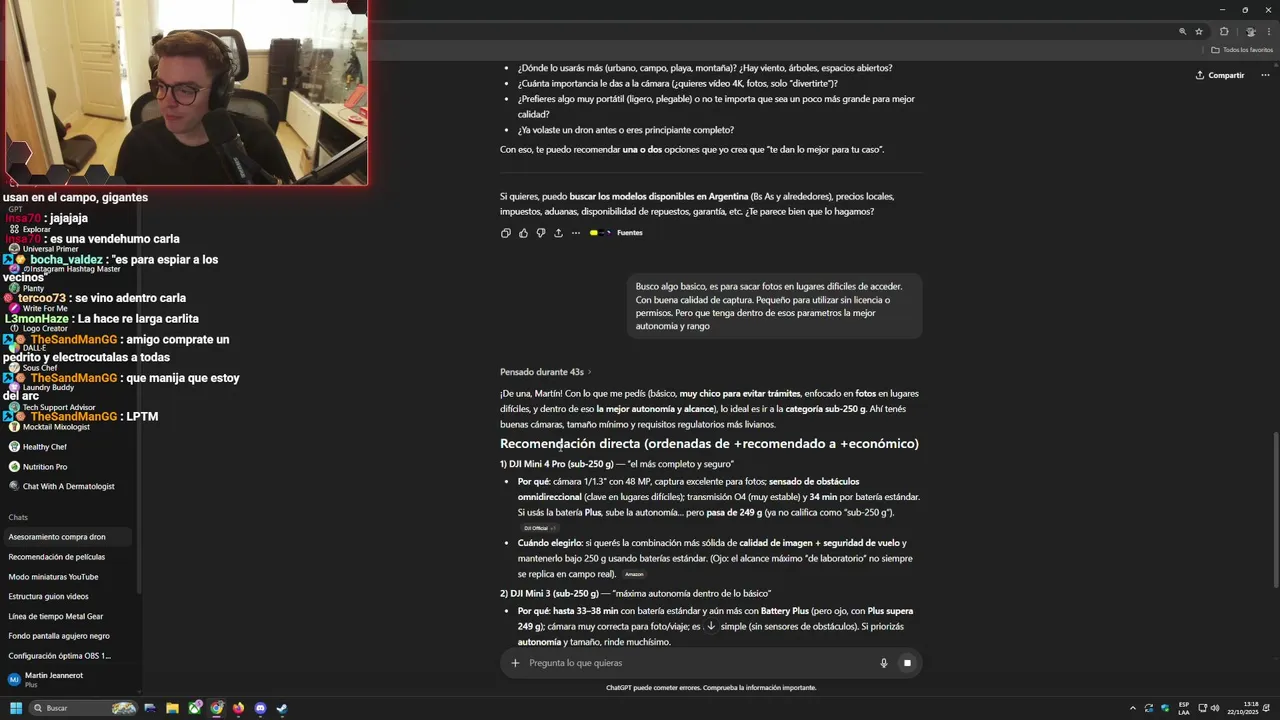Open the Mocktail Mixologist GPT
Viewport: 1280px width, 720px height.
coord(66,427)
